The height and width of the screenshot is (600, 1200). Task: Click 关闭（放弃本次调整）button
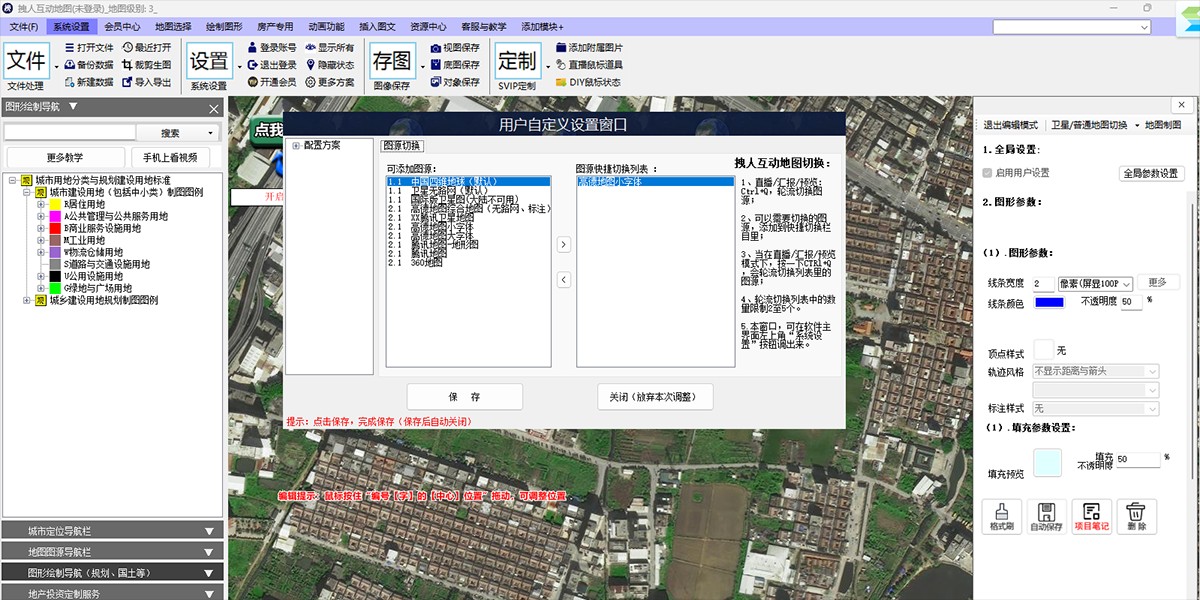tap(655, 396)
